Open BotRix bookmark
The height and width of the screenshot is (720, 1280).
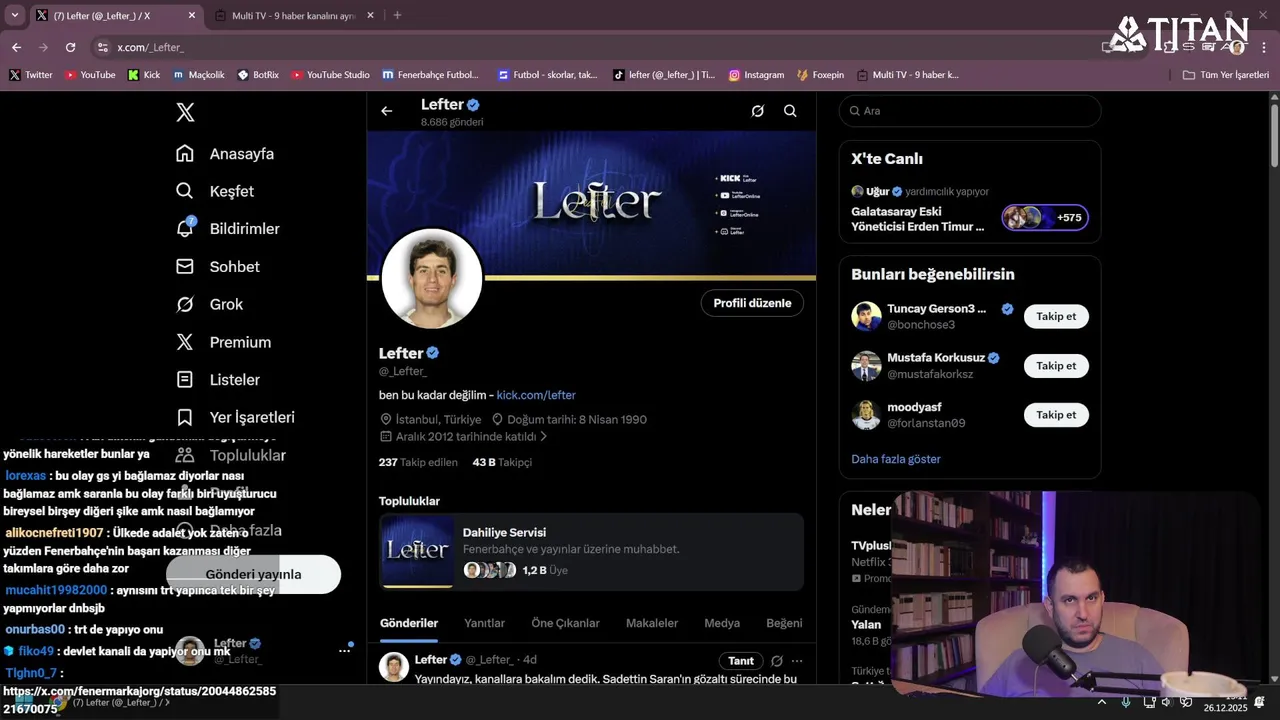tap(258, 75)
